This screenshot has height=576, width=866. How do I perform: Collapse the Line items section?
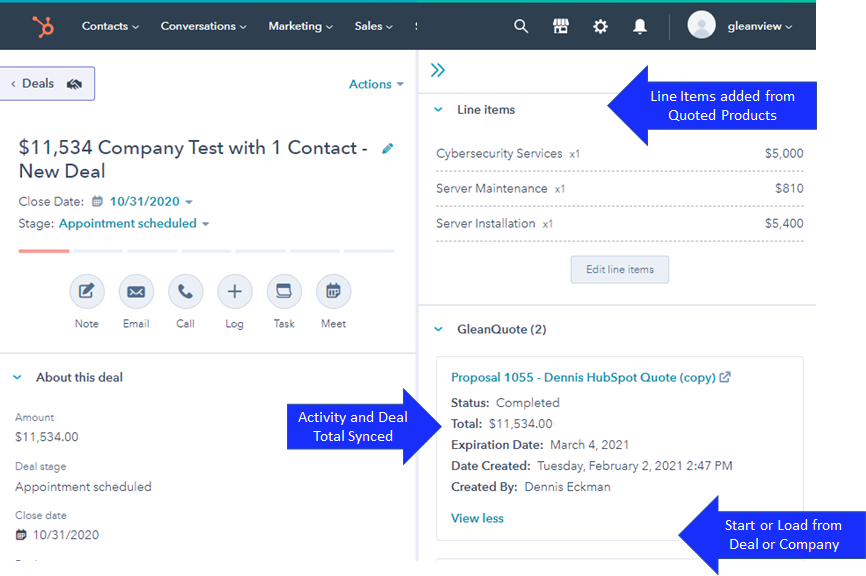tap(439, 109)
